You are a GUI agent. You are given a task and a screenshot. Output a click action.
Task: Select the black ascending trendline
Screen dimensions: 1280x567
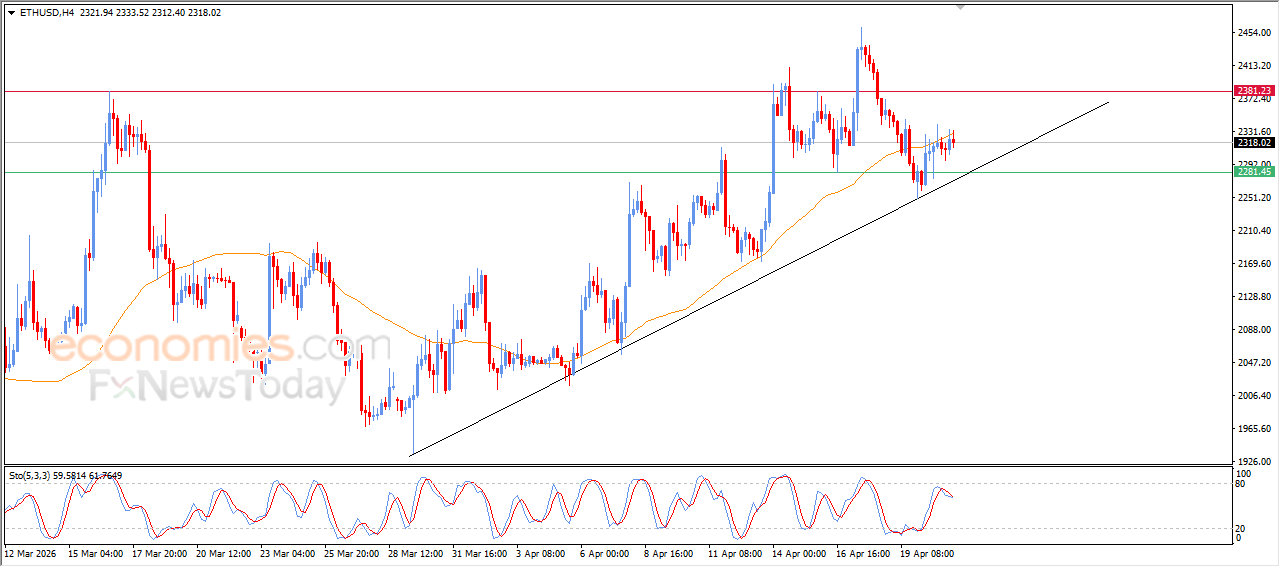[760, 279]
